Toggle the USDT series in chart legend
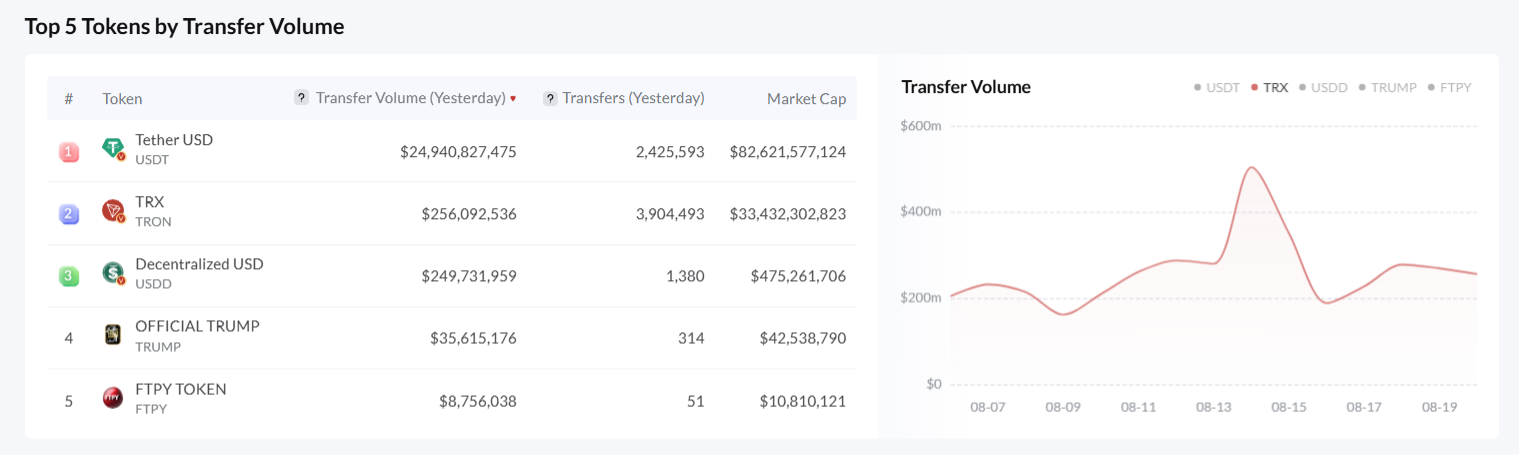The height and width of the screenshot is (456, 1520). click(x=1217, y=87)
